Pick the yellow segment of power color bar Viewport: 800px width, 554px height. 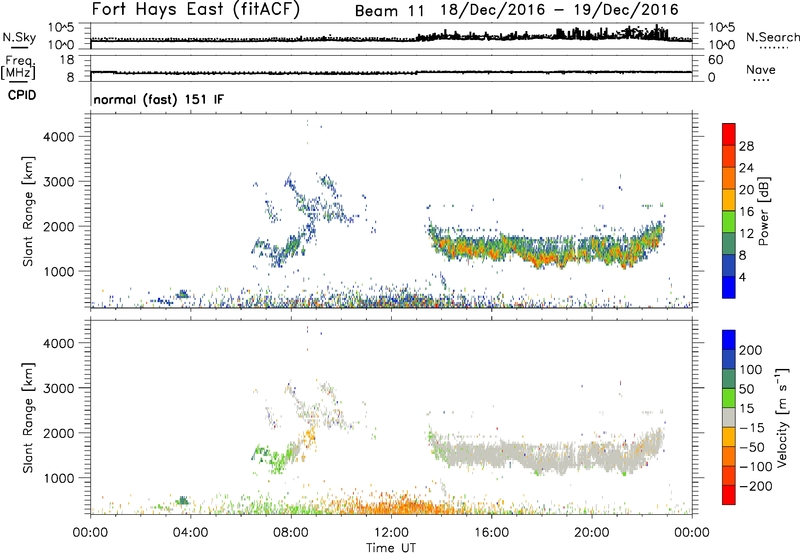point(729,200)
